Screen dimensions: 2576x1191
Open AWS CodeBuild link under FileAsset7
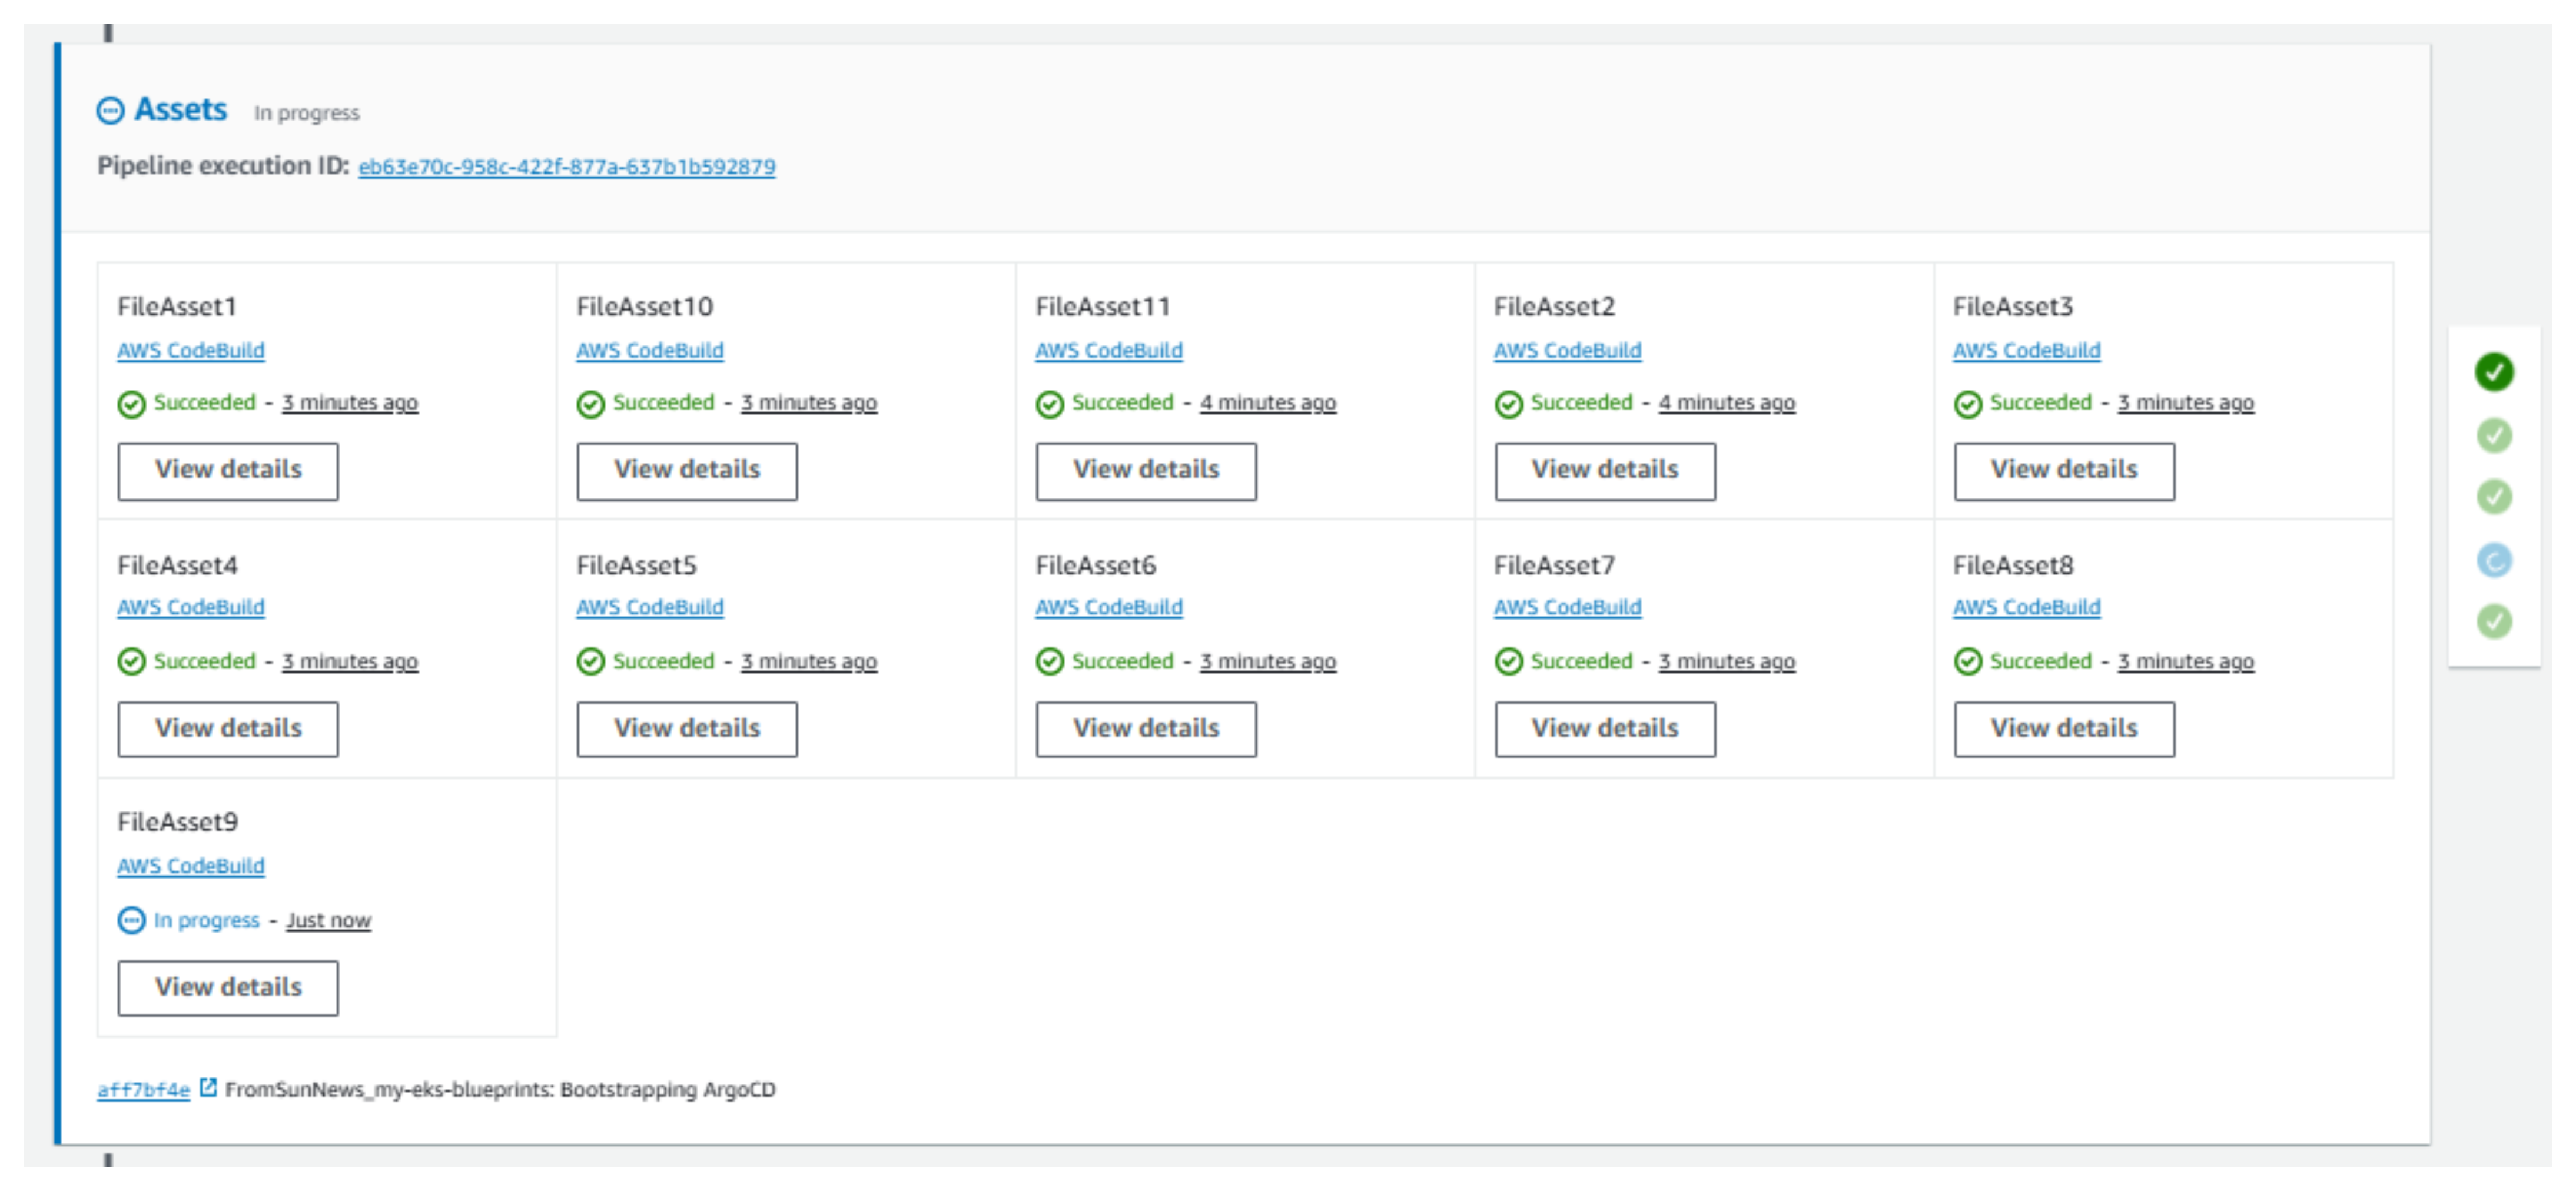pos(1567,608)
